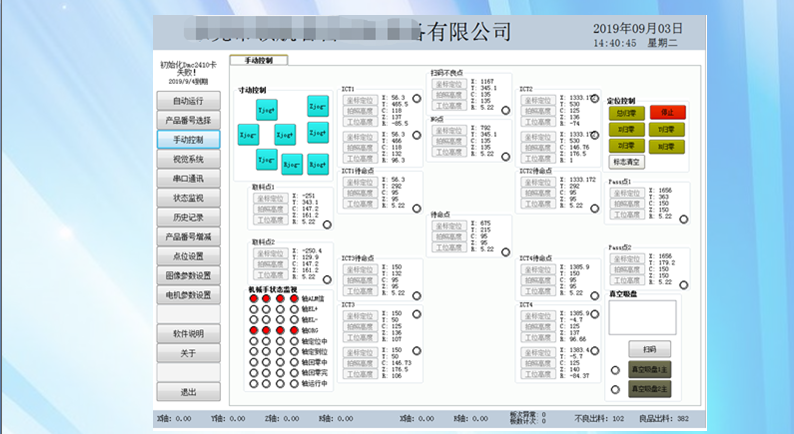Click the Pass点2 round indicator
This screenshot has height=434, width=794.
[684, 285]
